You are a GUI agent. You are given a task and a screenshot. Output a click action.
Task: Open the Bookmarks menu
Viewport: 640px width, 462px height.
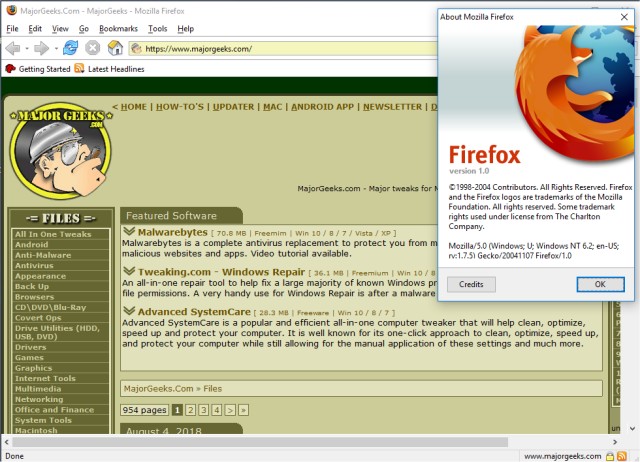coord(118,29)
